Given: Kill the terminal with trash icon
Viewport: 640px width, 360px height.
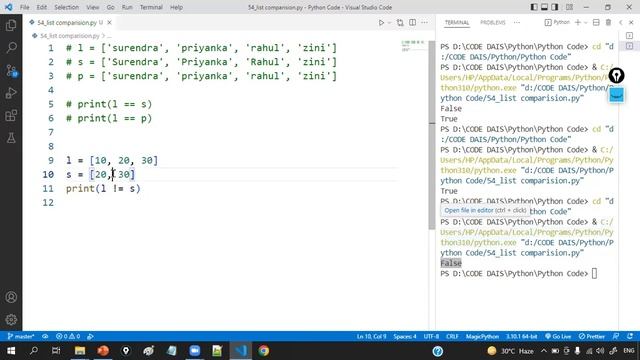Looking at the screenshot, I should [608, 22].
